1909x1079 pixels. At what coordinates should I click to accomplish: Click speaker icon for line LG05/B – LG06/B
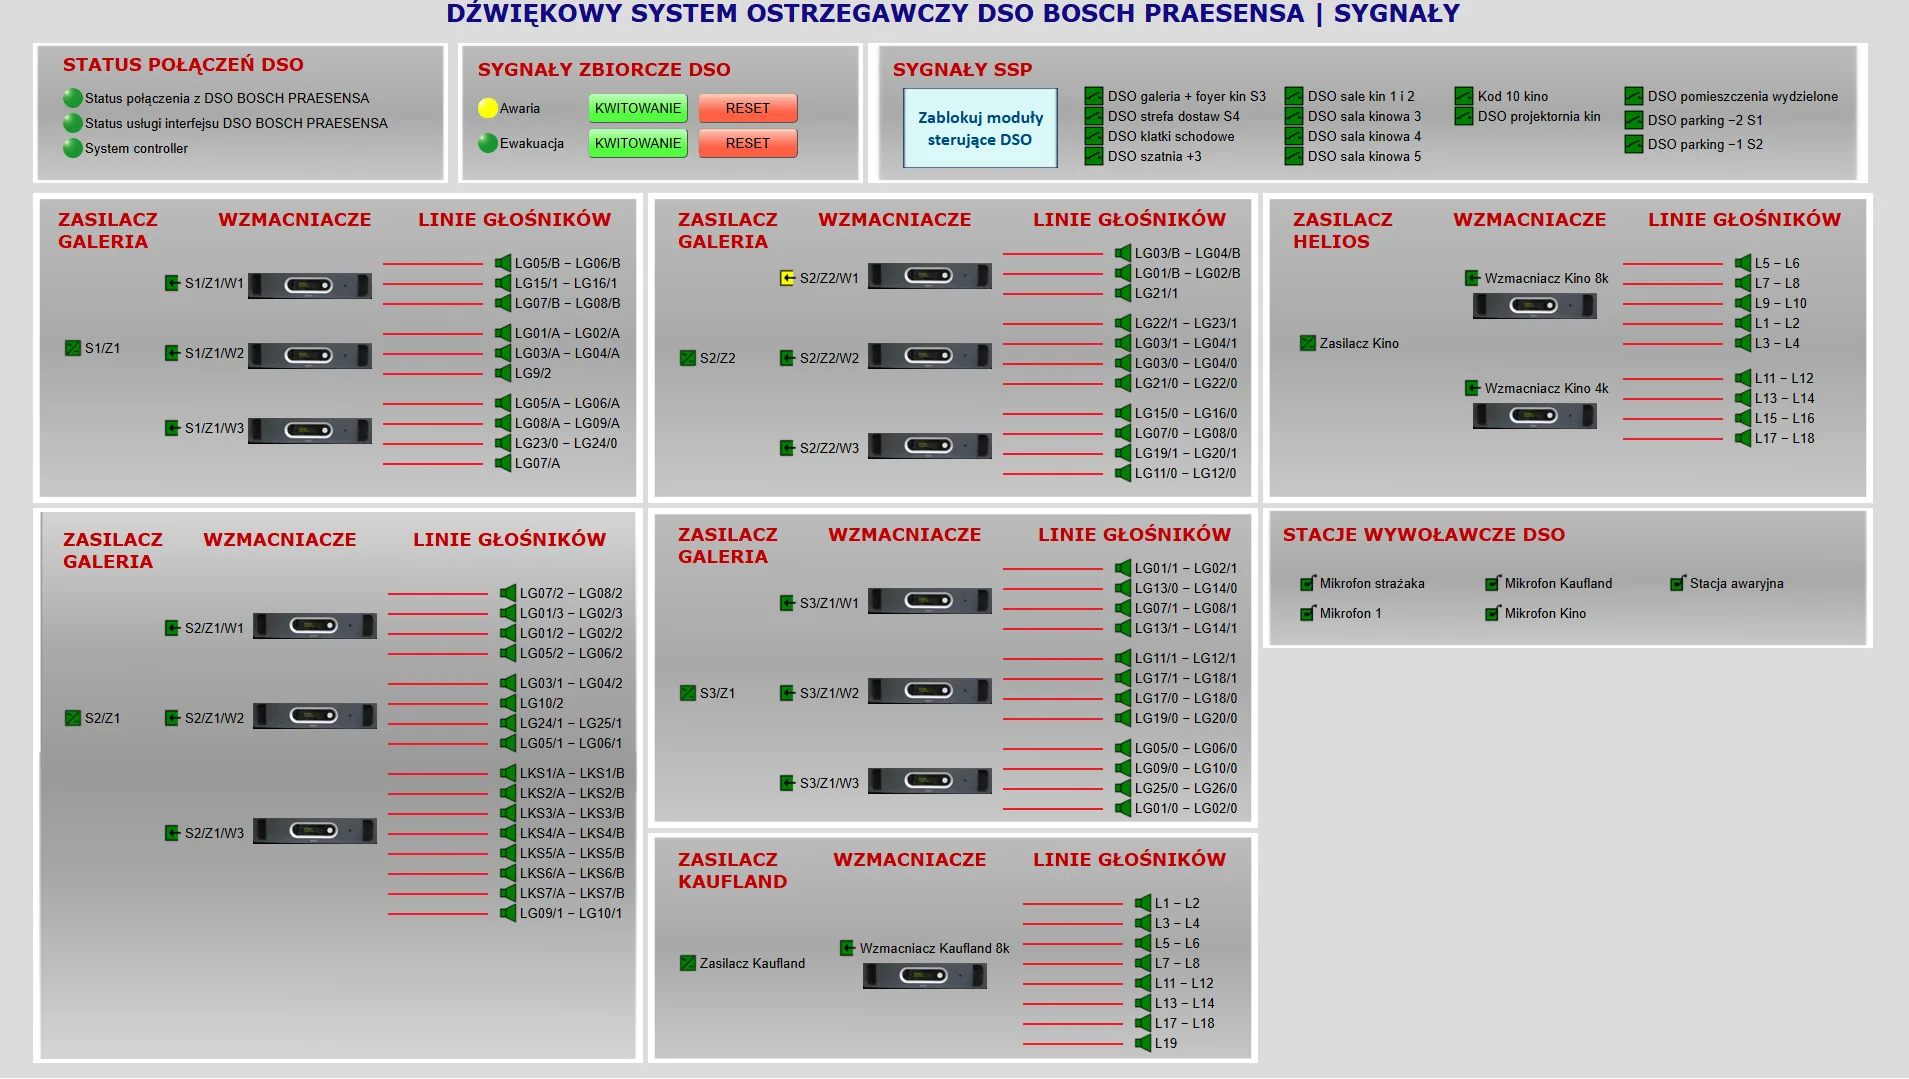pos(503,263)
